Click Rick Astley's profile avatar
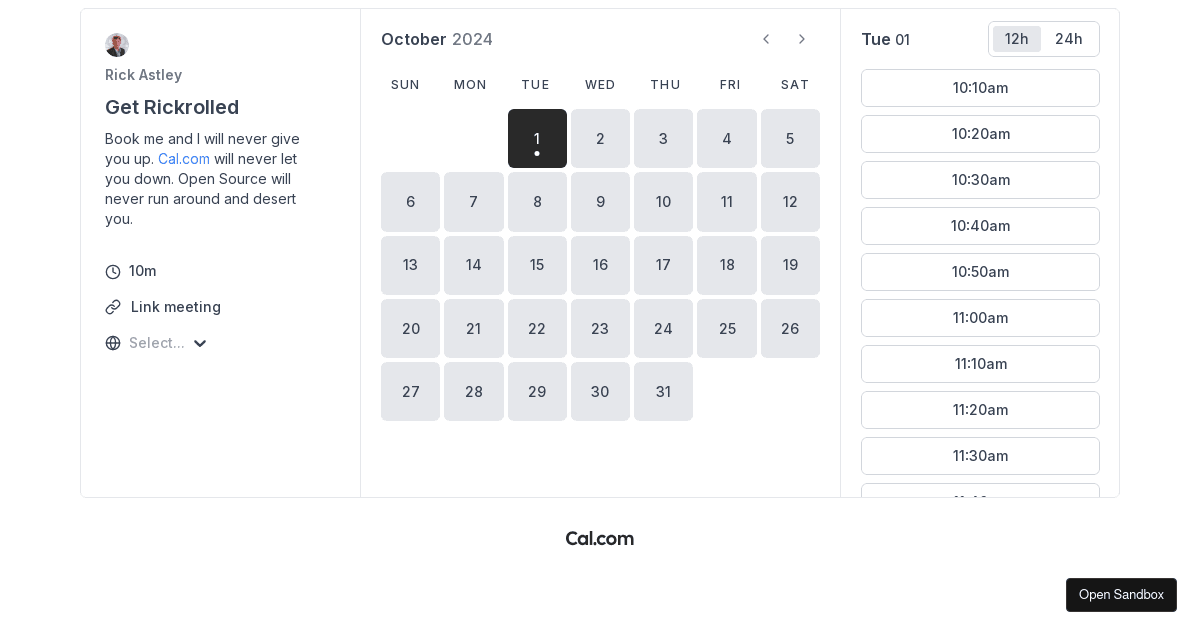 coord(117,45)
